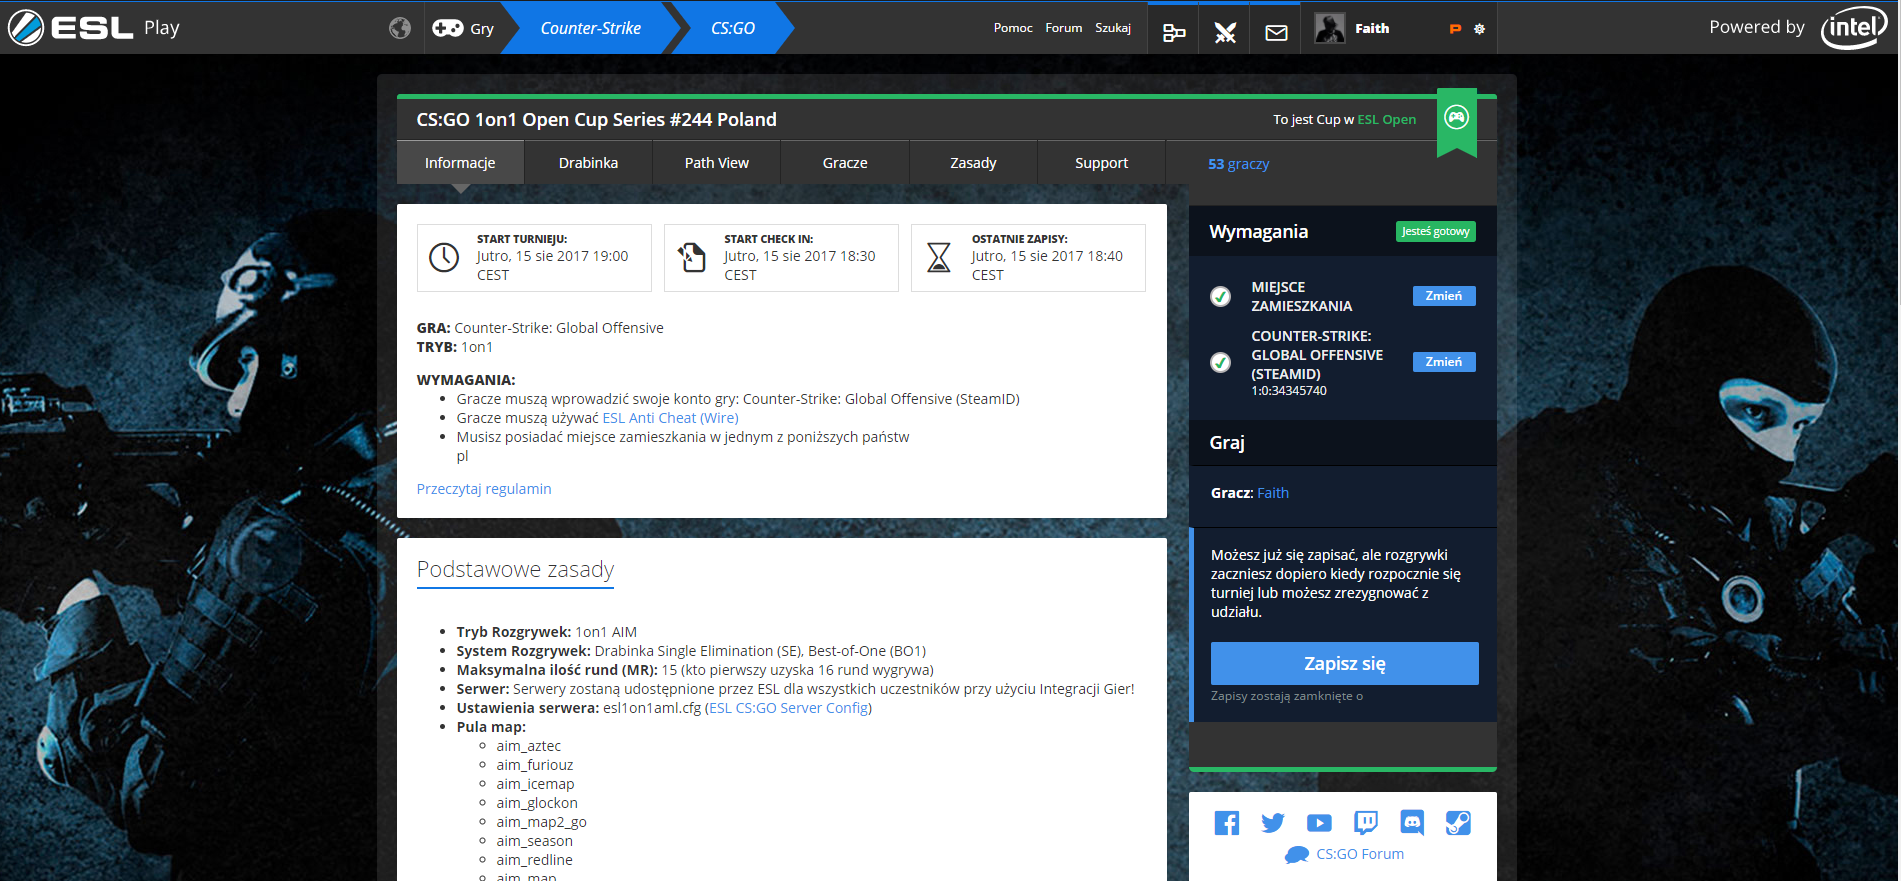Click the checkmark beside Miejsce Zamieszkania
The image size is (1901, 881).
pyautogui.click(x=1220, y=296)
